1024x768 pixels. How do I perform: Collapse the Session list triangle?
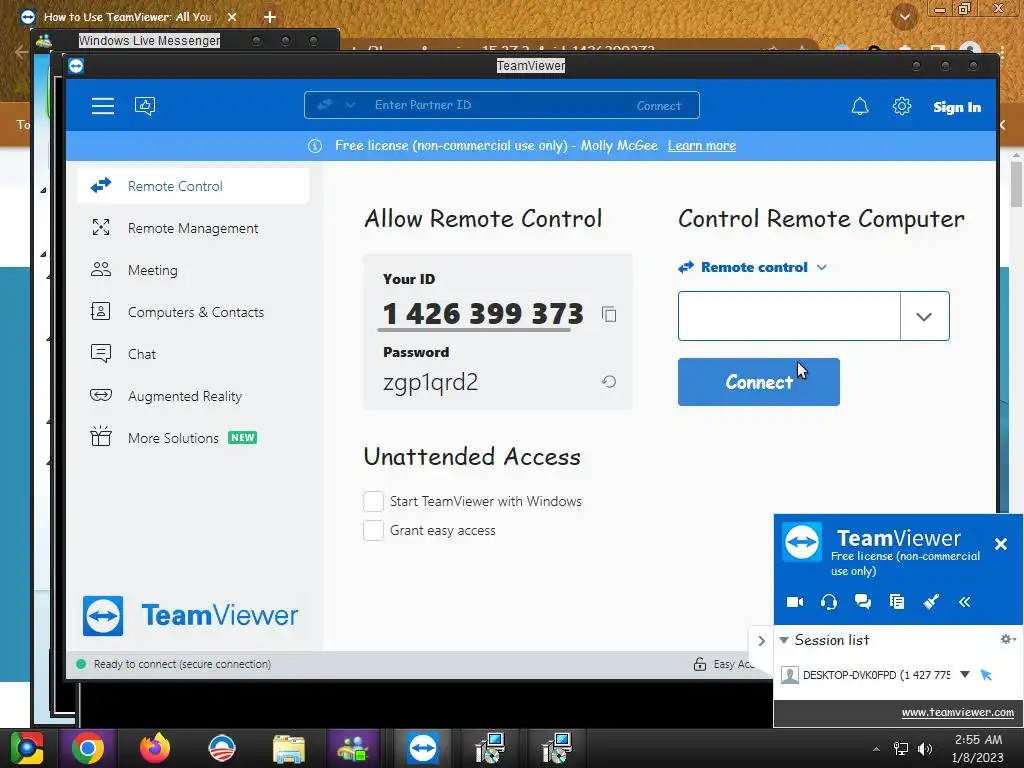[x=784, y=641]
